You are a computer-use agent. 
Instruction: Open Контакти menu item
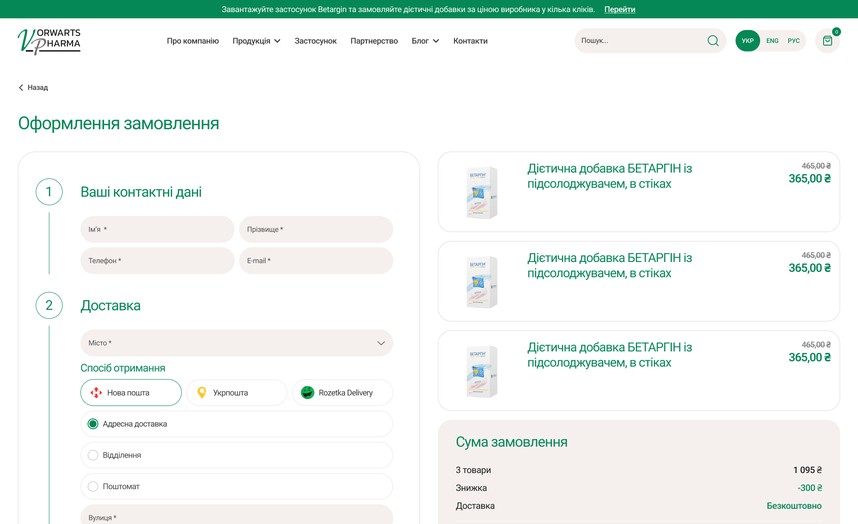tap(470, 41)
